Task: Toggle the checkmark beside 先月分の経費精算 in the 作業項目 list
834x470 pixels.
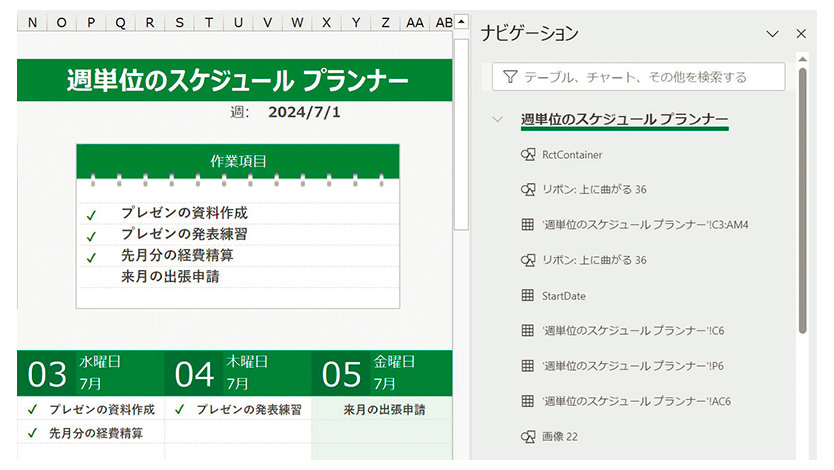Action: click(92, 256)
